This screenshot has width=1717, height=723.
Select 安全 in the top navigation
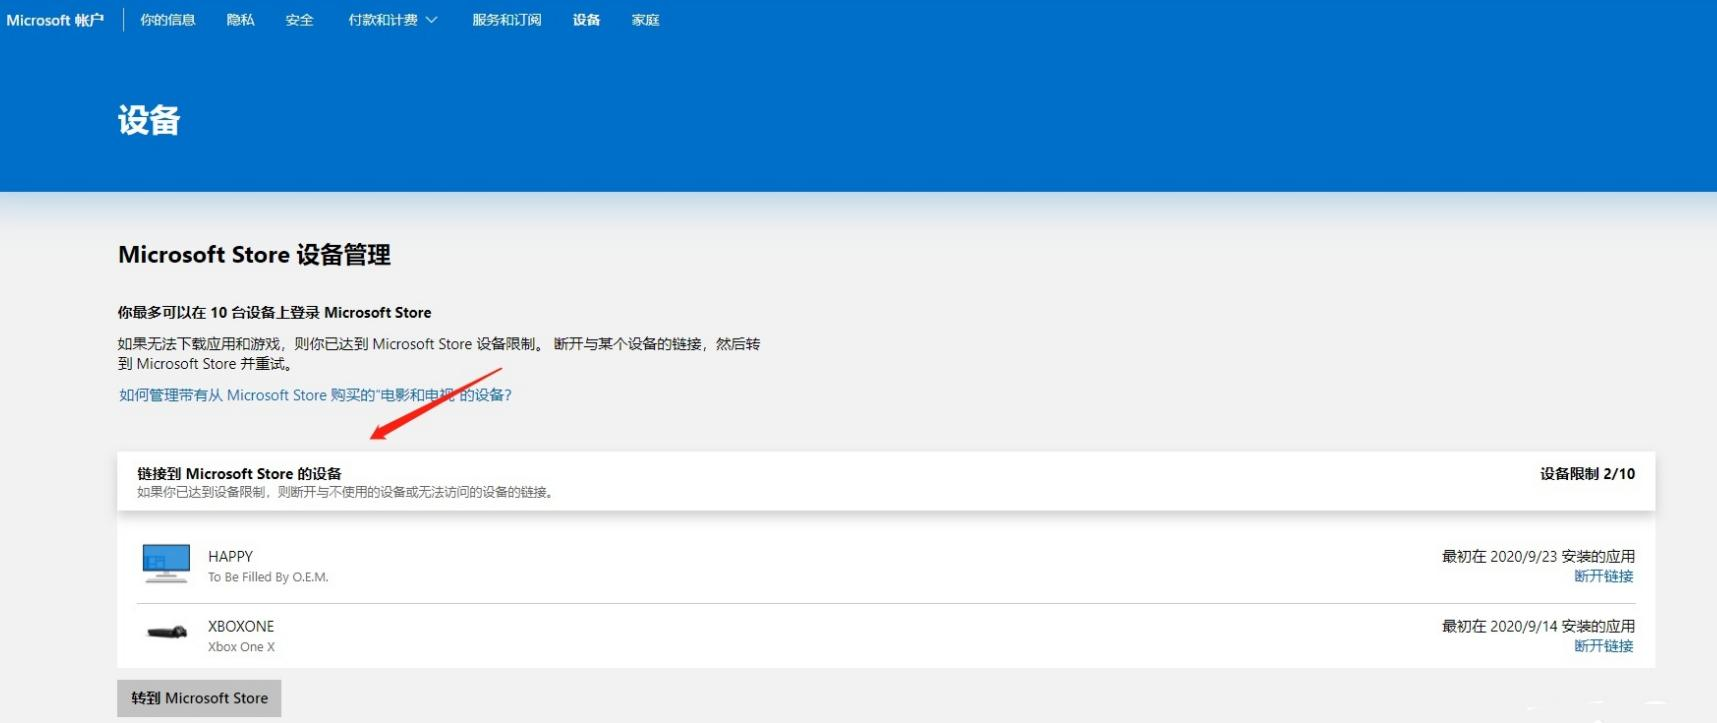click(x=299, y=20)
